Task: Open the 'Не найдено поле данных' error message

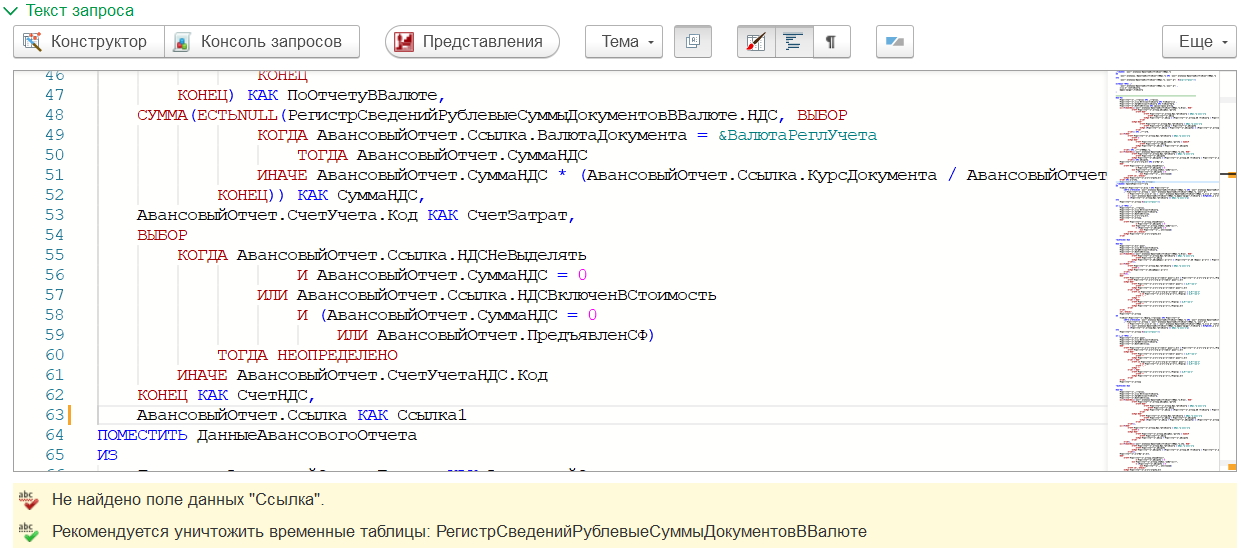Action: [x=188, y=499]
